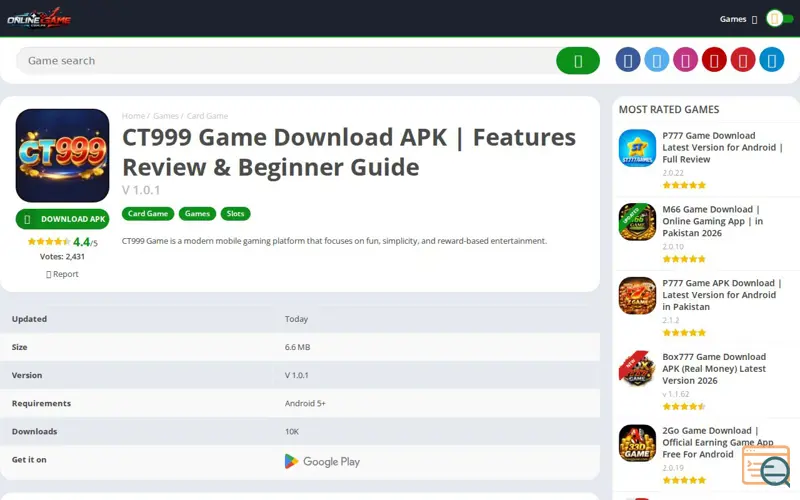Screen dimensions: 800x500
Task: Open P777 Game APK Download thumbnail
Action: 637,295
